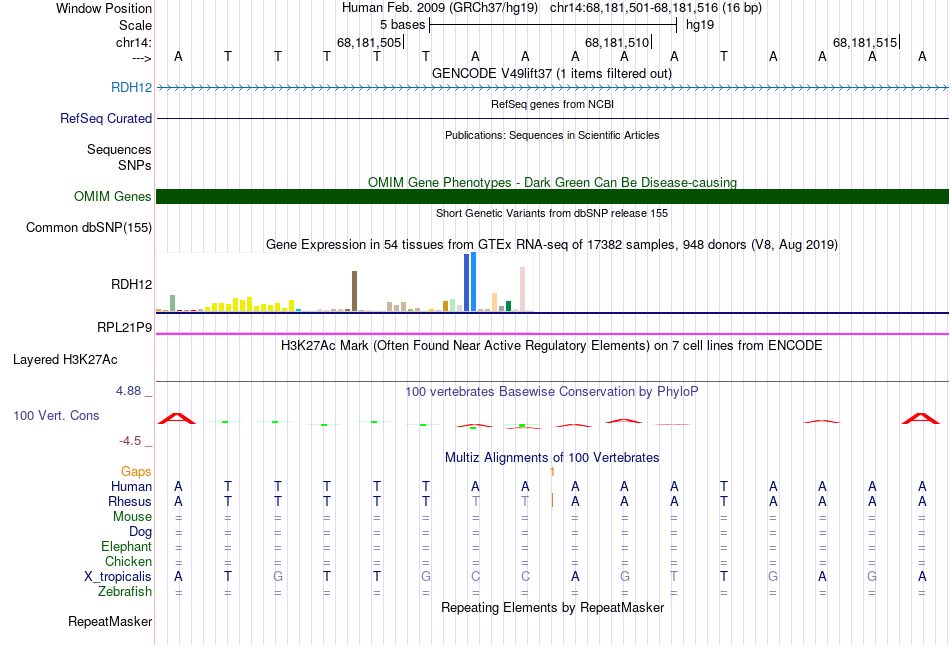
Task: Click the 4.88 PhyloP upper limit value
Action: pyautogui.click(x=128, y=391)
